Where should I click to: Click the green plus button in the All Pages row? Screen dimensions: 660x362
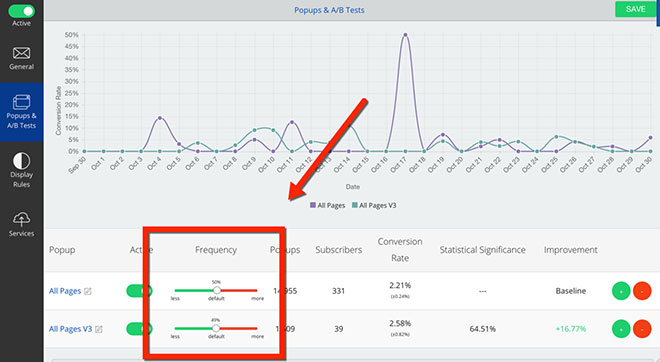pos(621,291)
